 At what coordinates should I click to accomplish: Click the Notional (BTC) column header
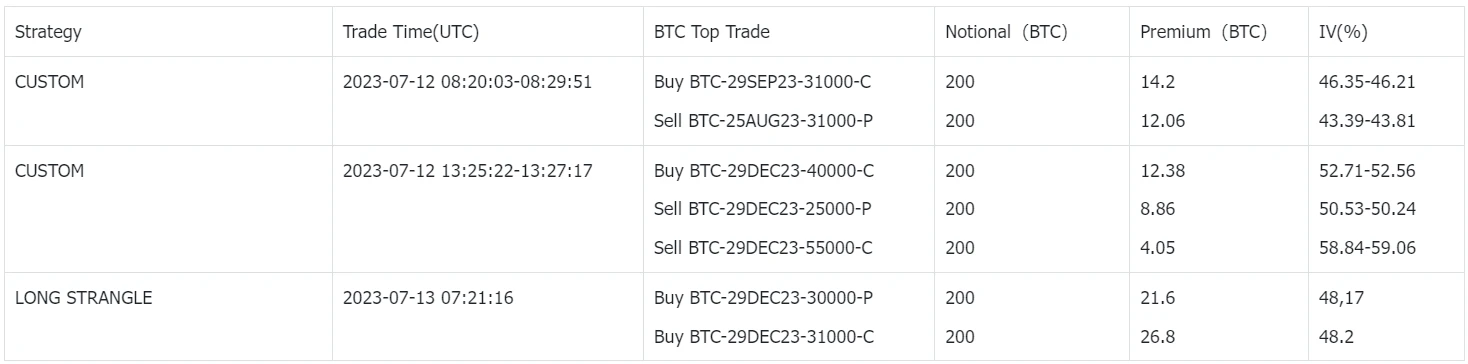coord(1007,32)
